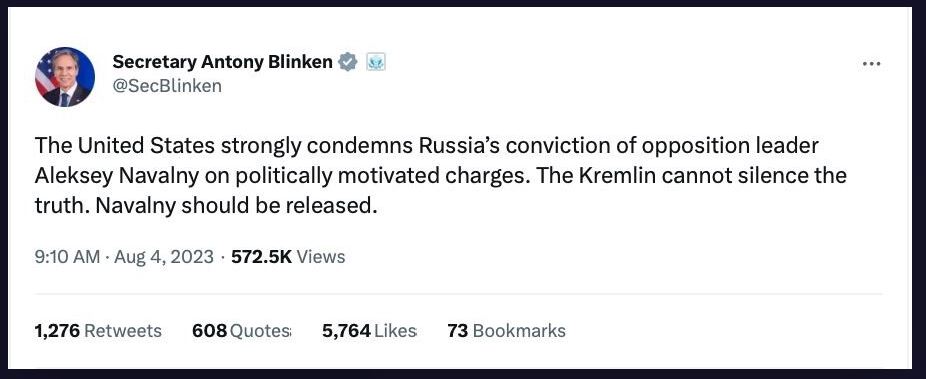Click the 9:10 AM timestamp
This screenshot has width=926, height=379.
pyautogui.click(x=67, y=257)
